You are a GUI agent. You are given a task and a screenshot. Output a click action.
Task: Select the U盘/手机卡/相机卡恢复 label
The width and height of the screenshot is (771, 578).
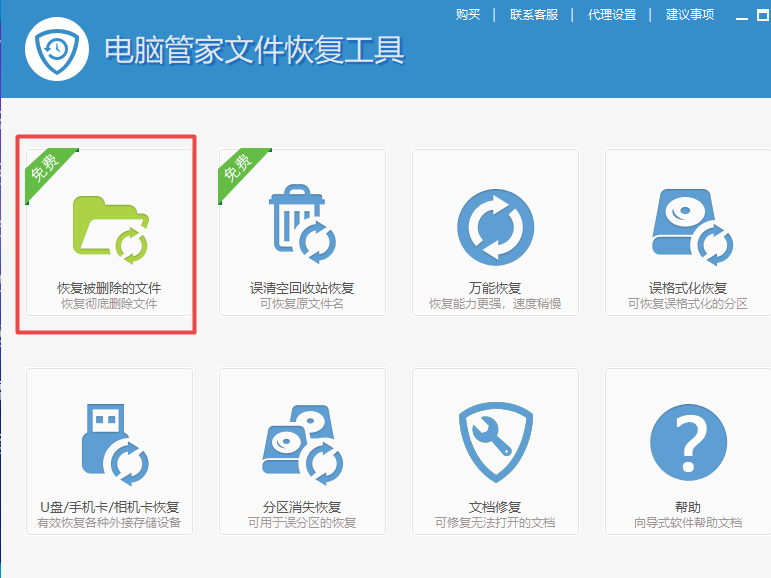pos(109,507)
